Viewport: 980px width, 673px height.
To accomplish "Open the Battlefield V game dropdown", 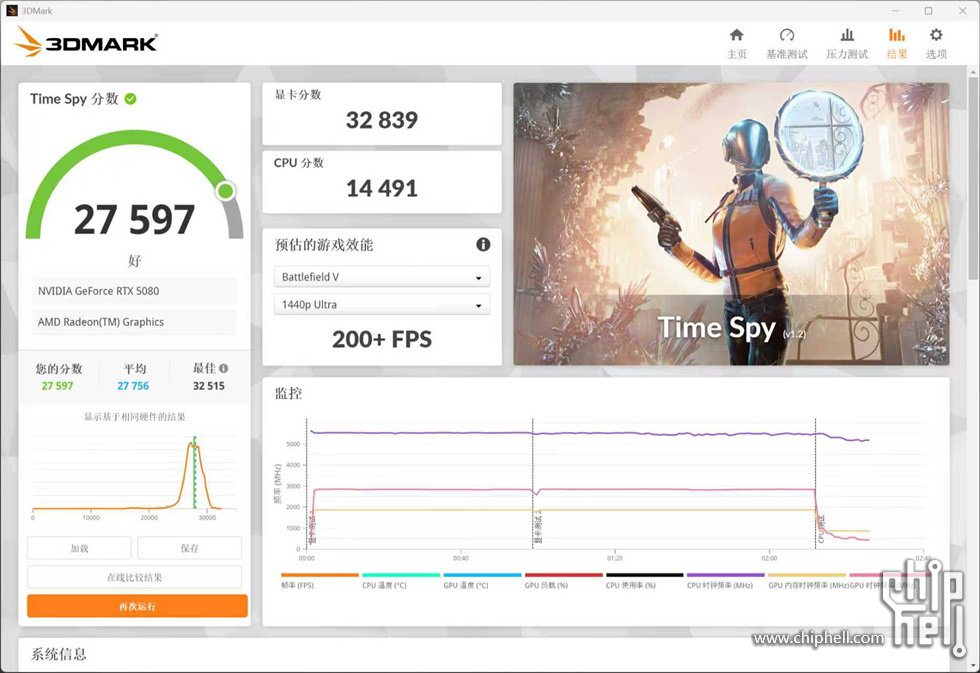I will [382, 277].
